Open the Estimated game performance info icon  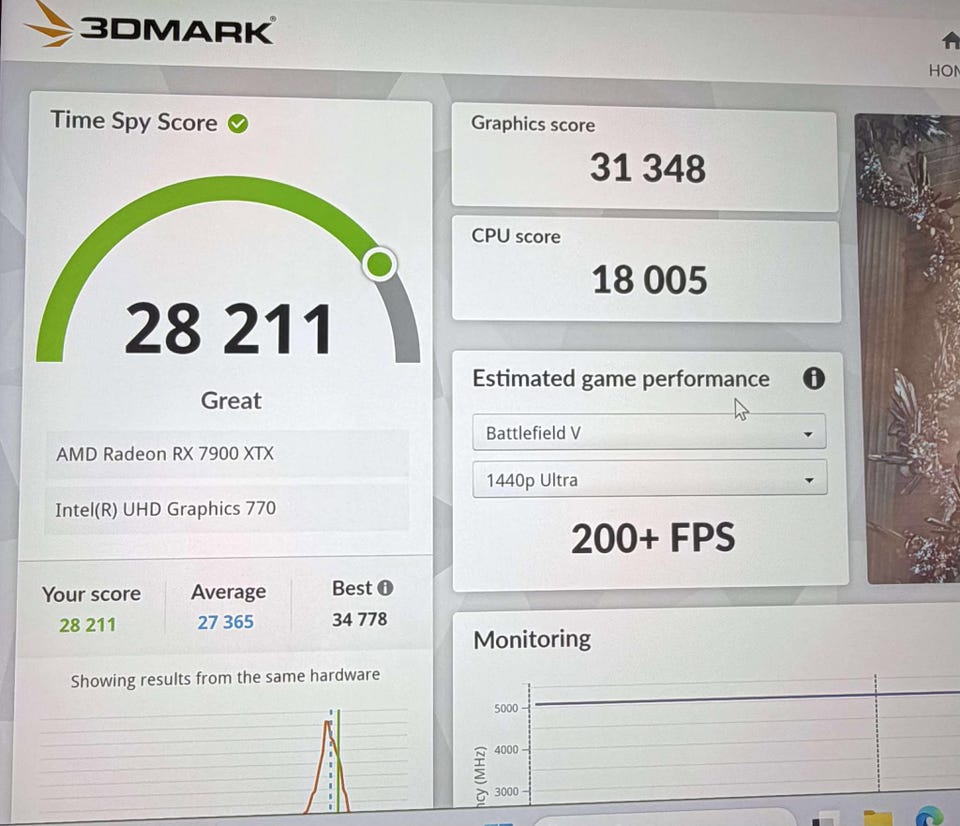pyautogui.click(x=814, y=378)
